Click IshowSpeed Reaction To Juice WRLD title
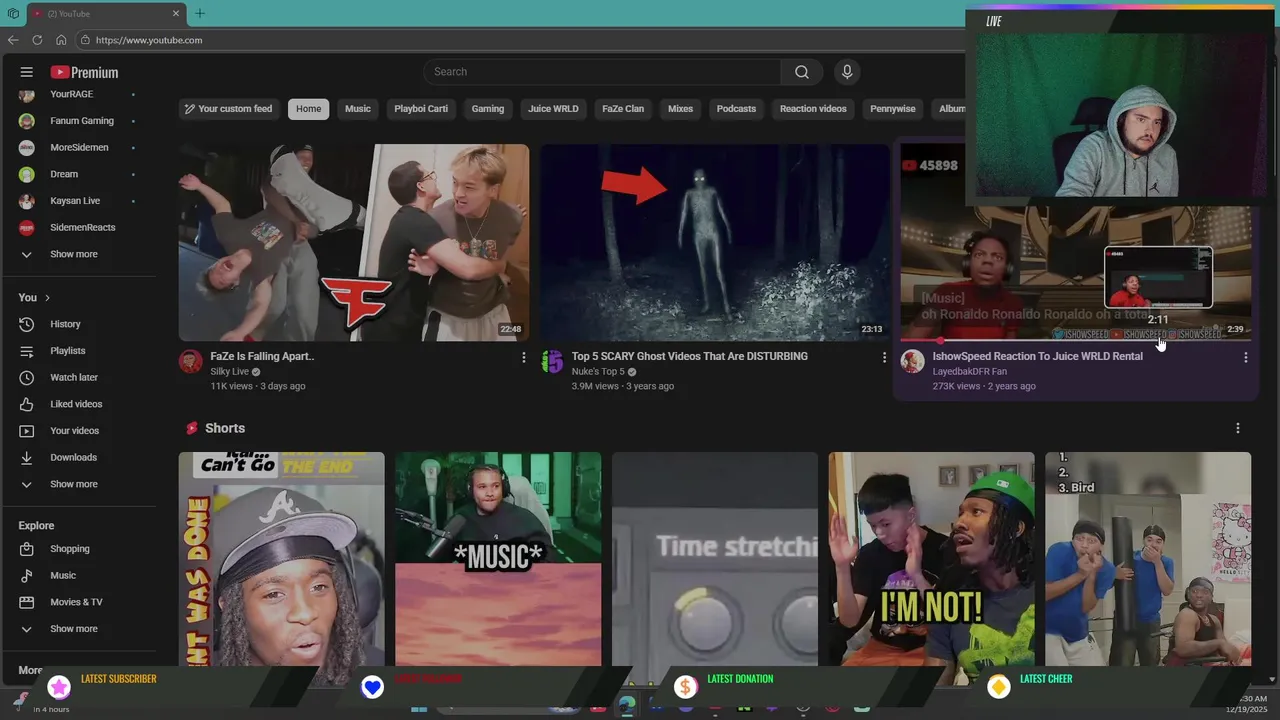Viewport: 1280px width, 720px height. 1037,356
